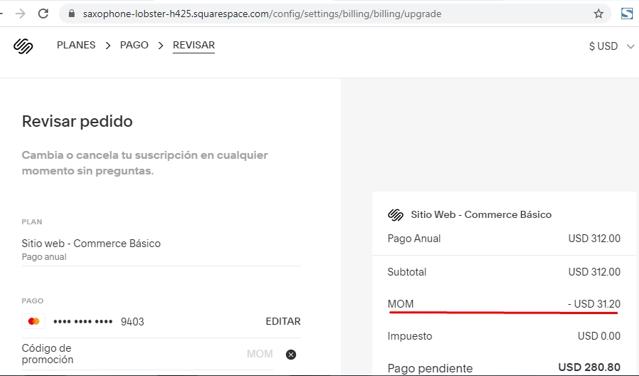Click the 'Impuesto' label

(x=410, y=336)
